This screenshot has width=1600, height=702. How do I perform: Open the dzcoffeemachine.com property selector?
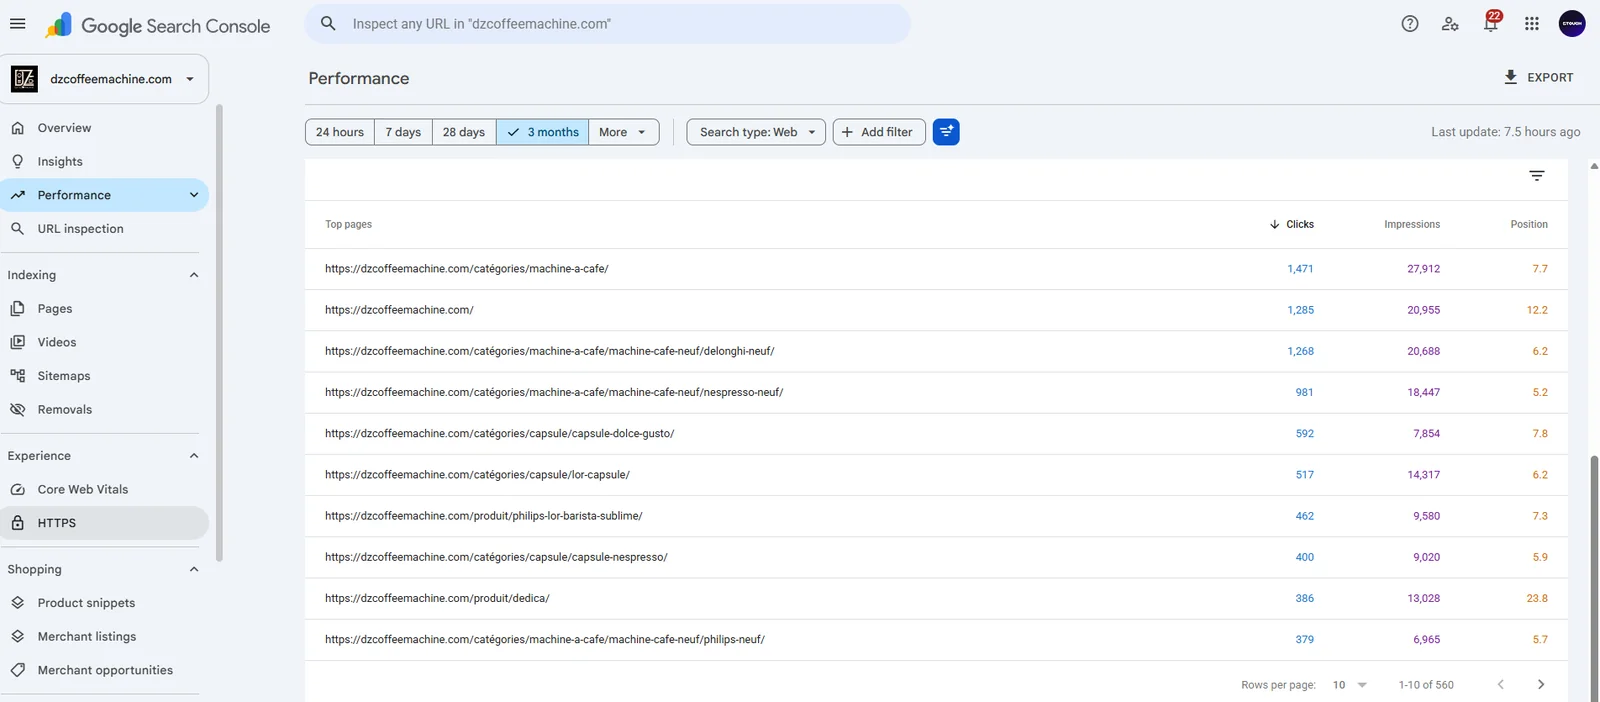point(105,79)
